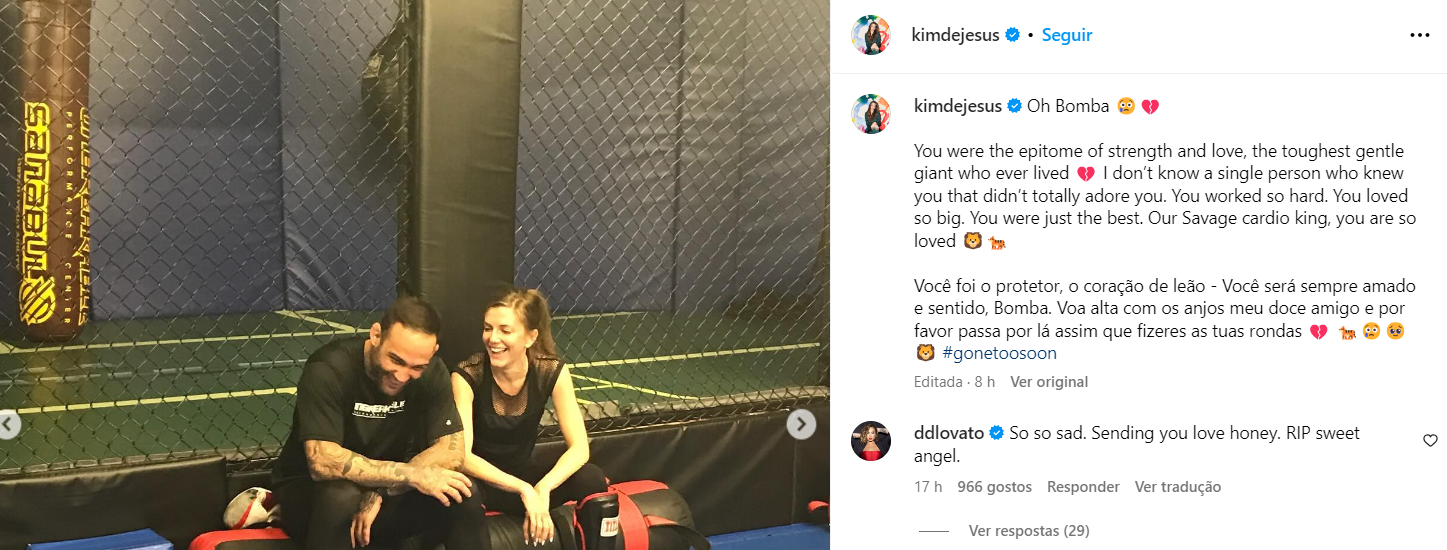1447x550 pixels.
Task: Open kimdejesus username in post header
Action: (x=955, y=35)
